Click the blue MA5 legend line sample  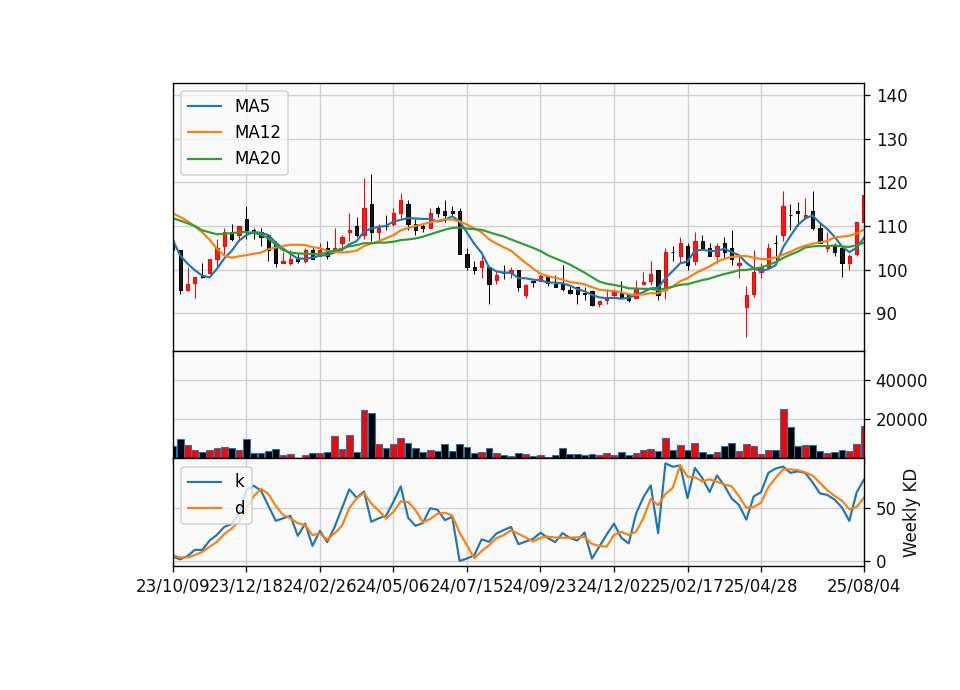coord(204,106)
